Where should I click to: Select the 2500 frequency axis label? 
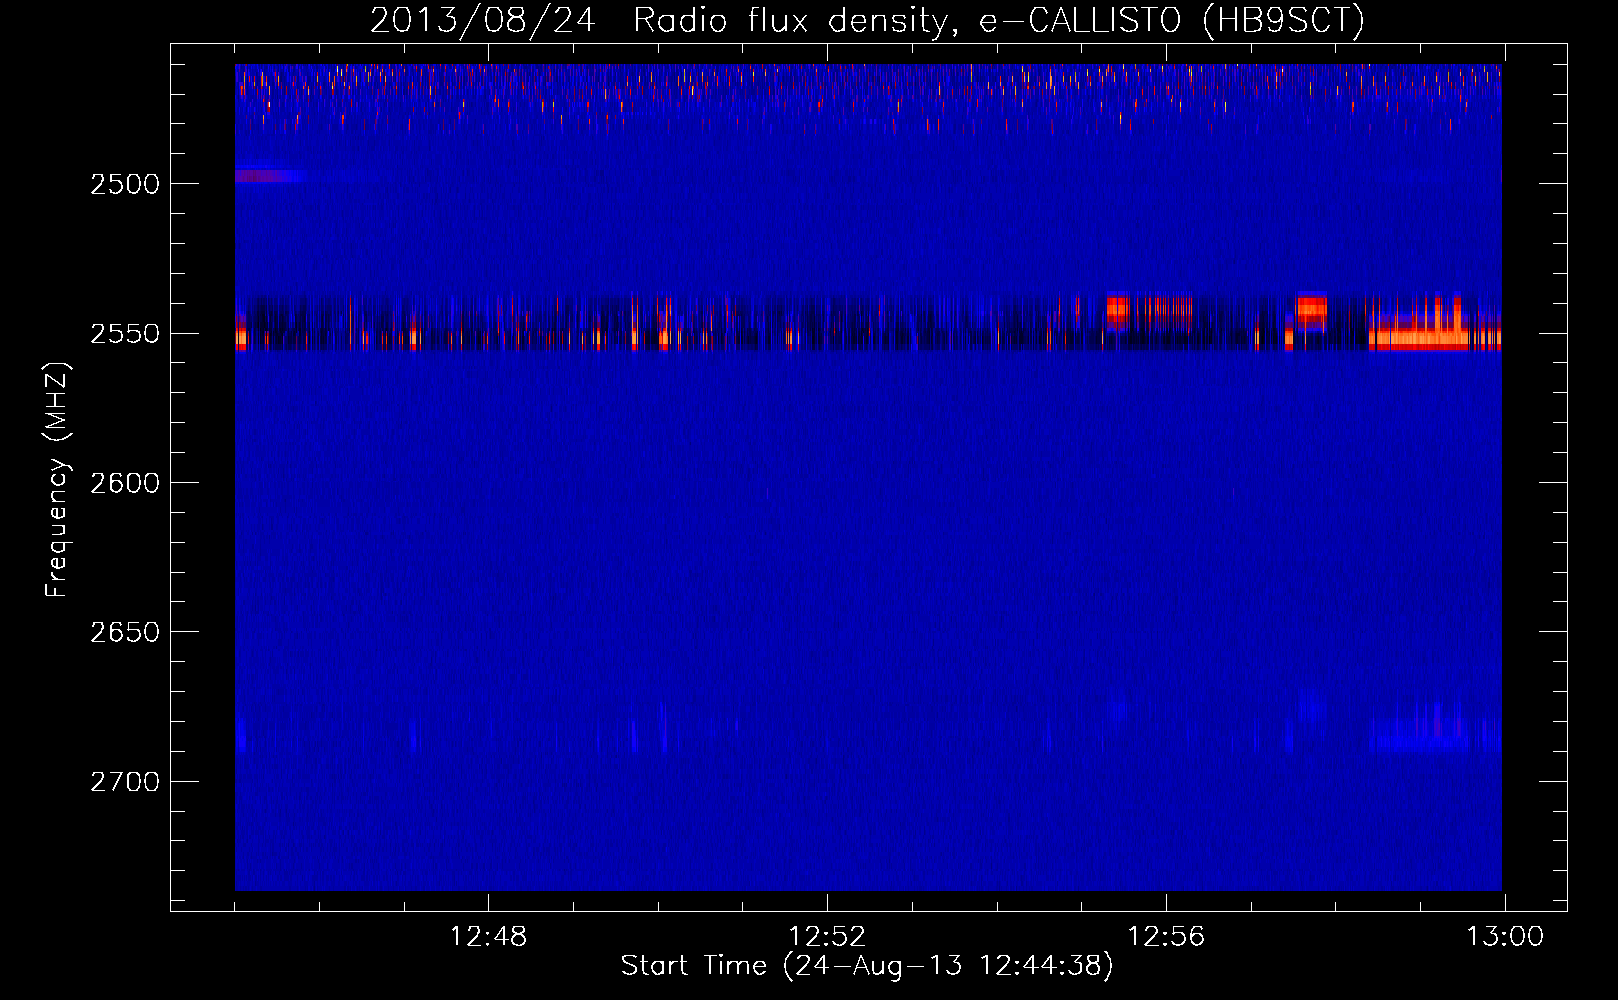click(125, 184)
